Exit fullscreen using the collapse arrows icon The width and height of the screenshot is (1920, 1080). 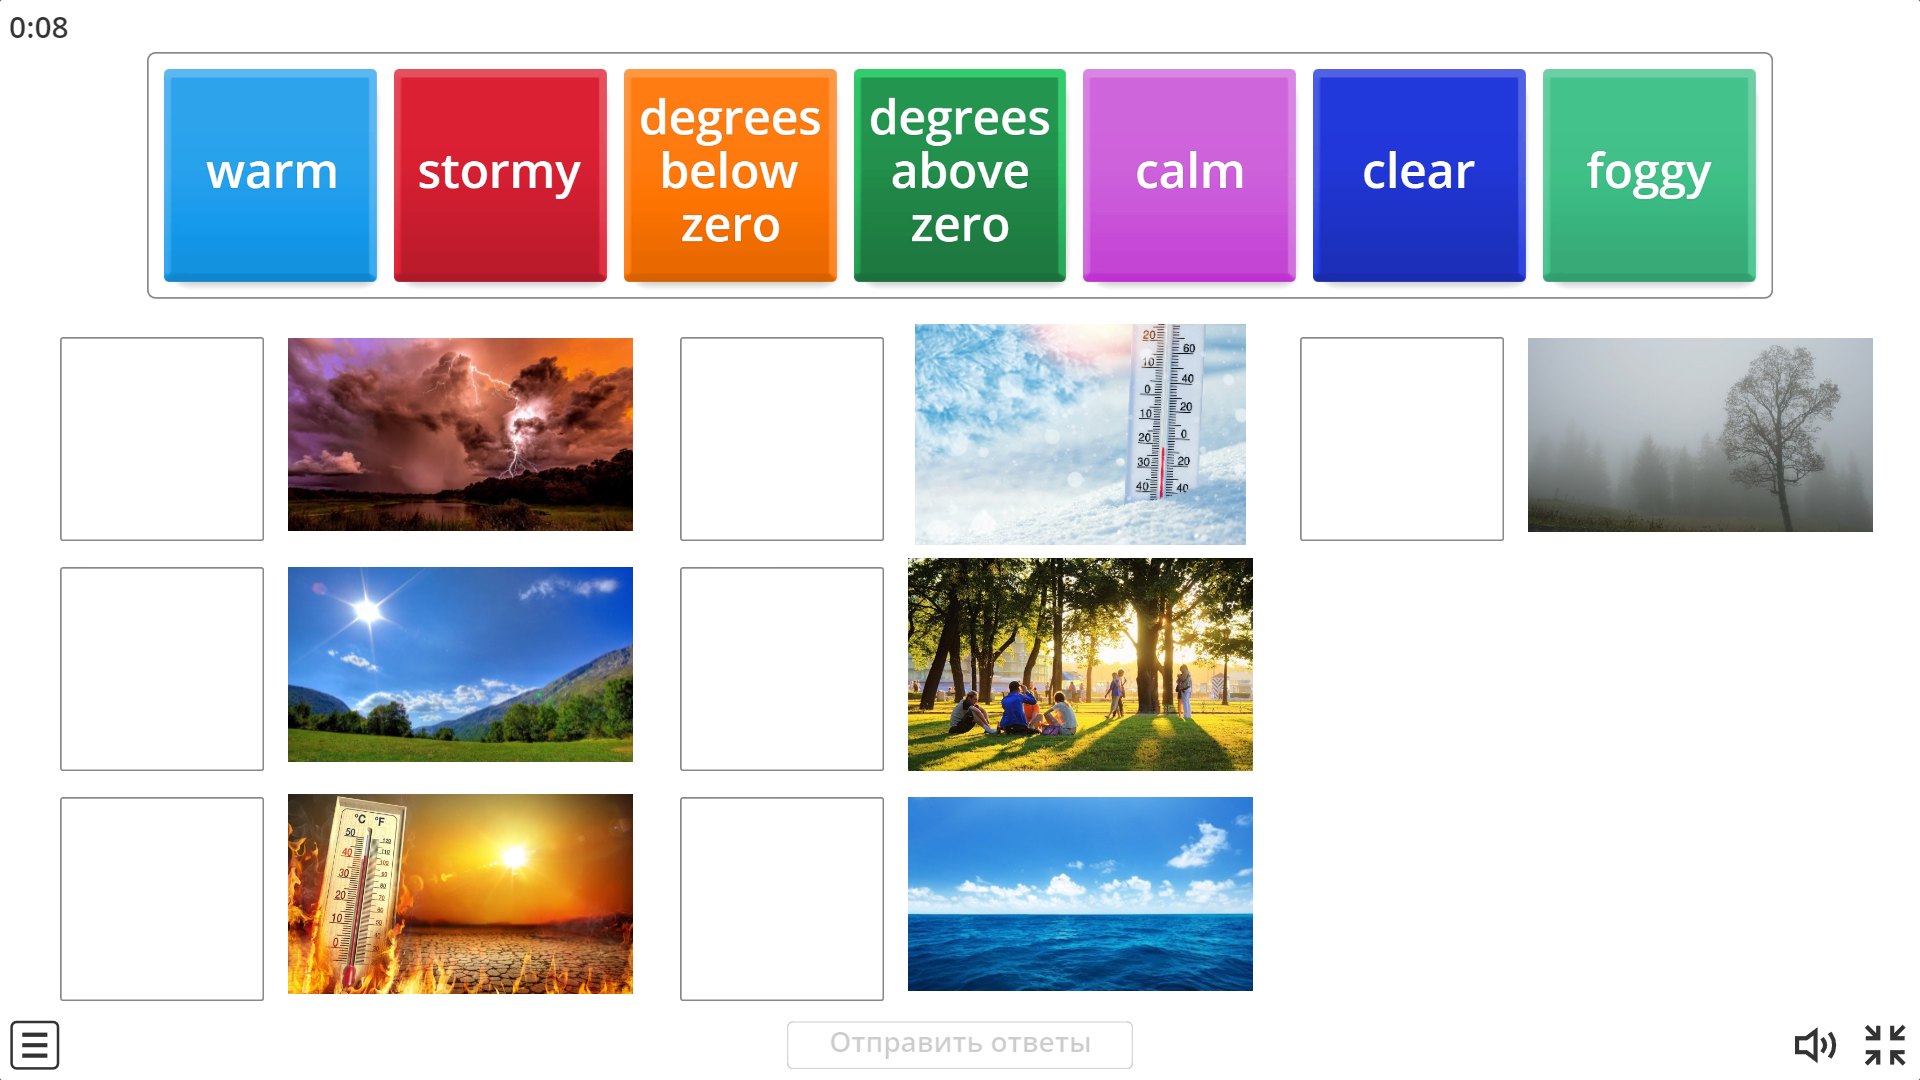point(1885,1045)
